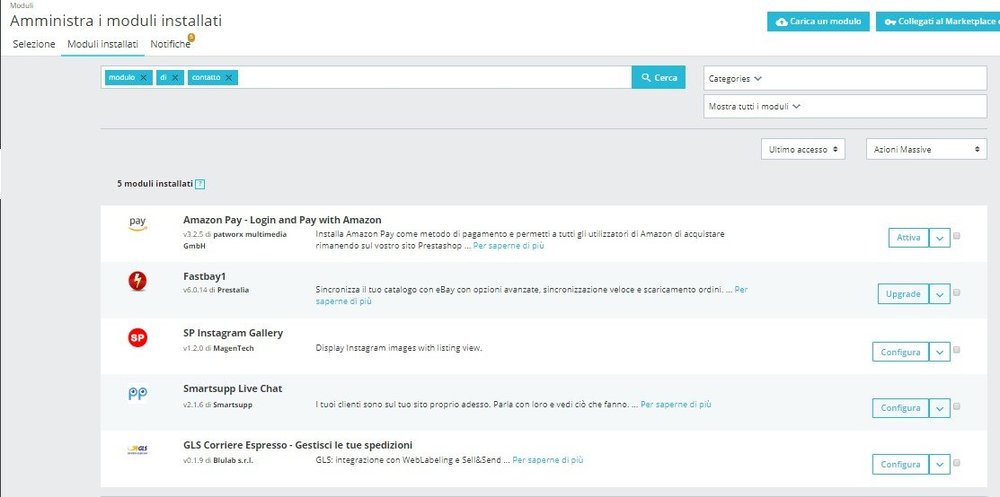This screenshot has height=497, width=1000.
Task: Expand SP Instagram Gallery Configura arrow
Action: [939, 352]
